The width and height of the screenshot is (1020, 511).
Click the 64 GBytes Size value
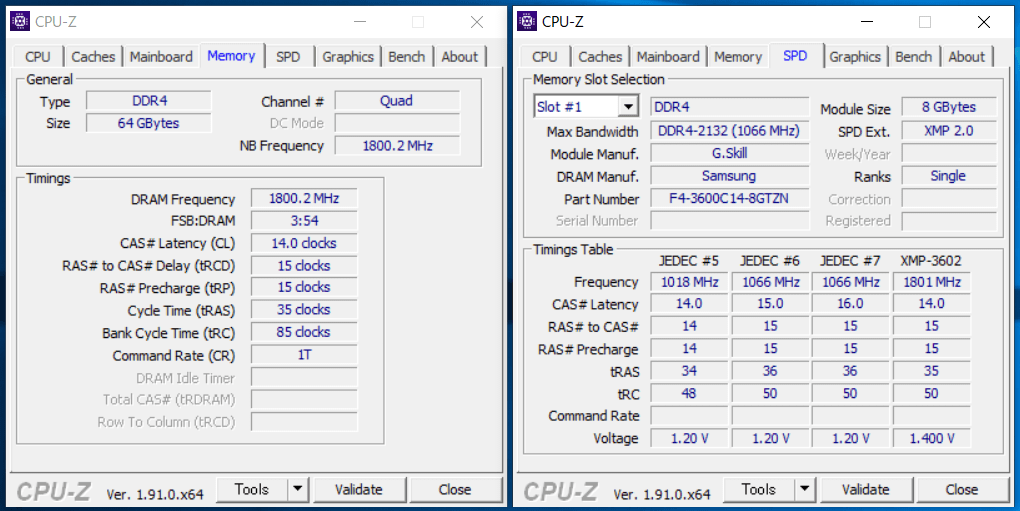click(149, 123)
